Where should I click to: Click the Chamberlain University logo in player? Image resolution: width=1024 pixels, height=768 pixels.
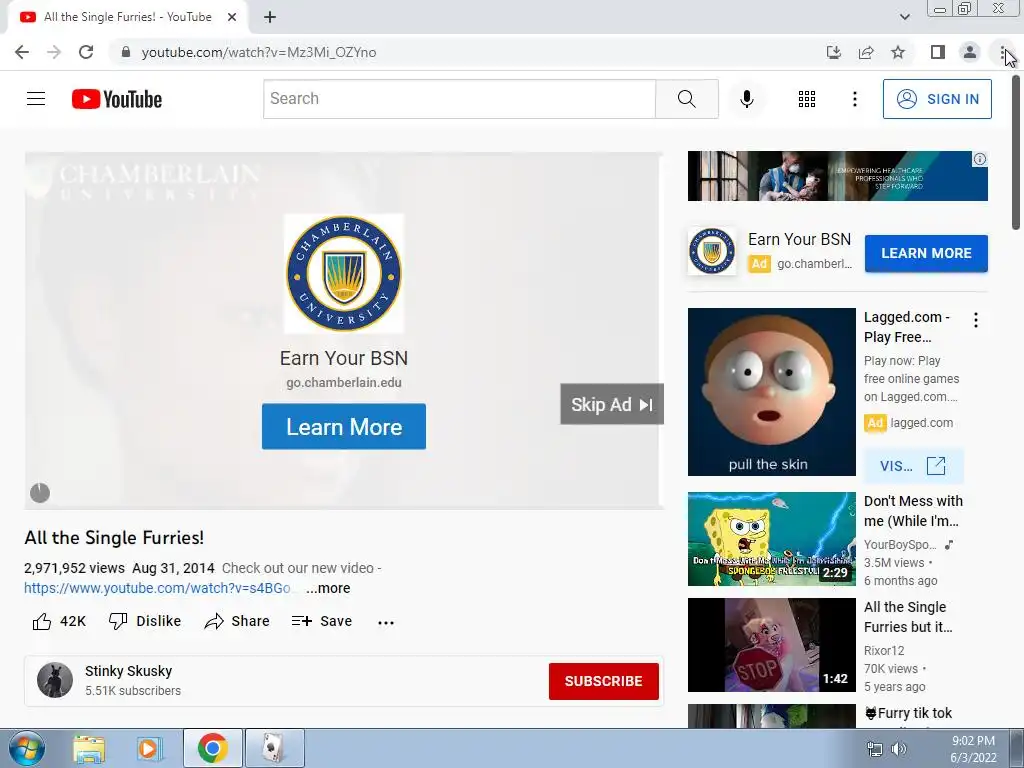pos(344,273)
